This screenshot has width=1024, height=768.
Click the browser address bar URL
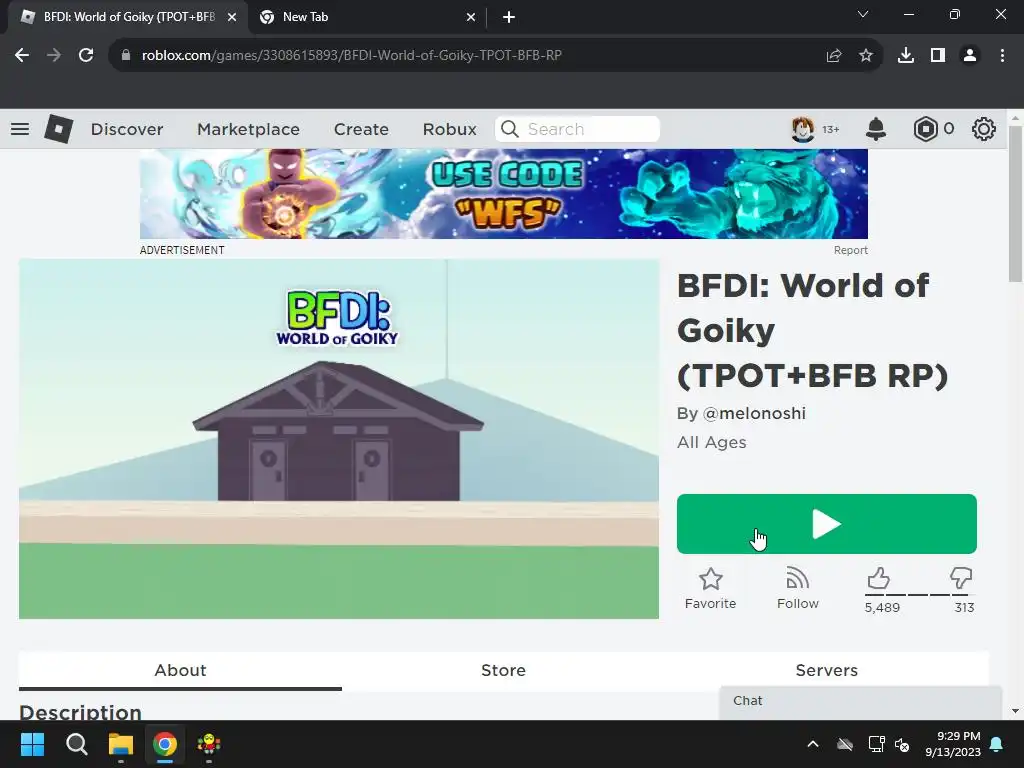(351, 56)
